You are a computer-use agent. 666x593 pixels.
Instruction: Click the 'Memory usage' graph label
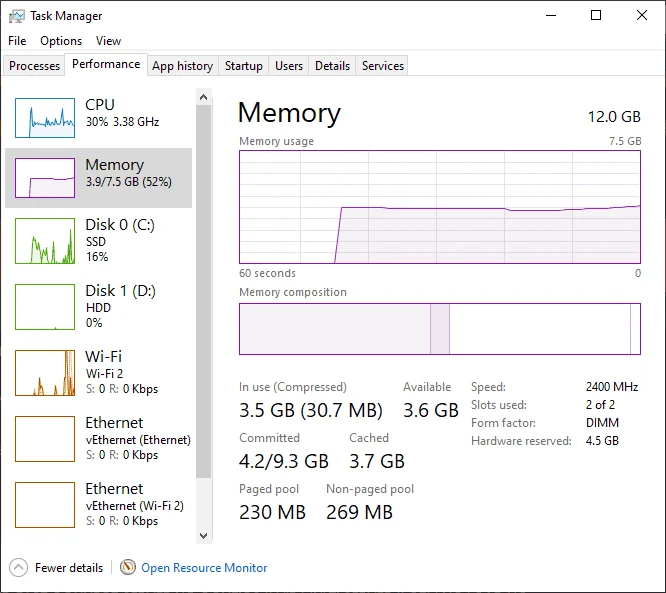pos(277,141)
